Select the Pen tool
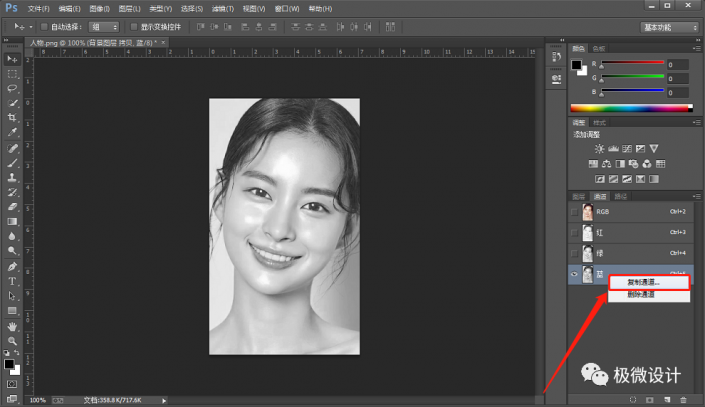This screenshot has width=705, height=407. (x=13, y=267)
